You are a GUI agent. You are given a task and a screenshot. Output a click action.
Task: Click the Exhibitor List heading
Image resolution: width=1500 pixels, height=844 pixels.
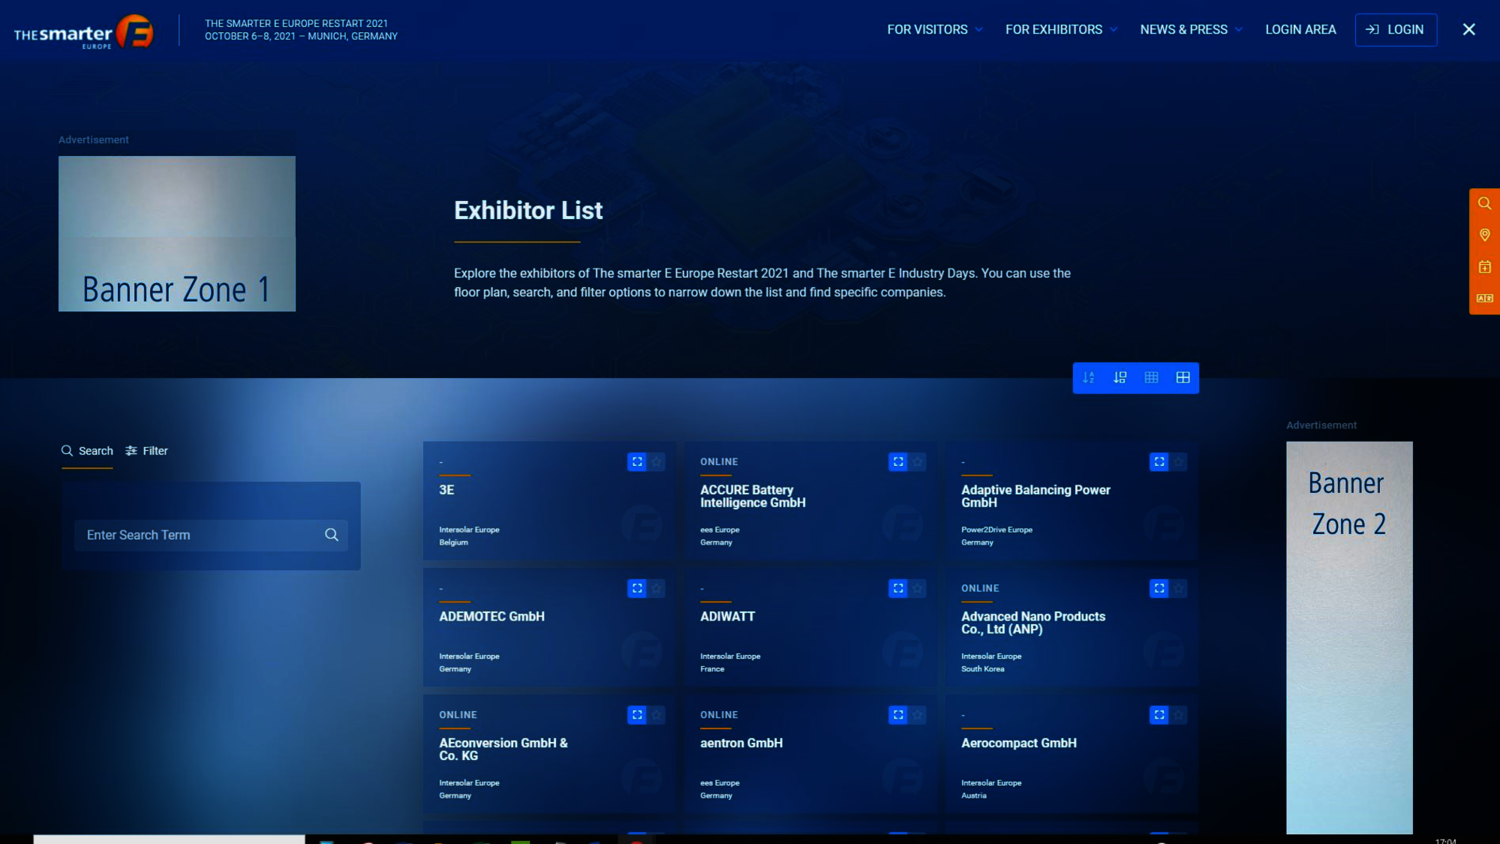[x=528, y=211]
